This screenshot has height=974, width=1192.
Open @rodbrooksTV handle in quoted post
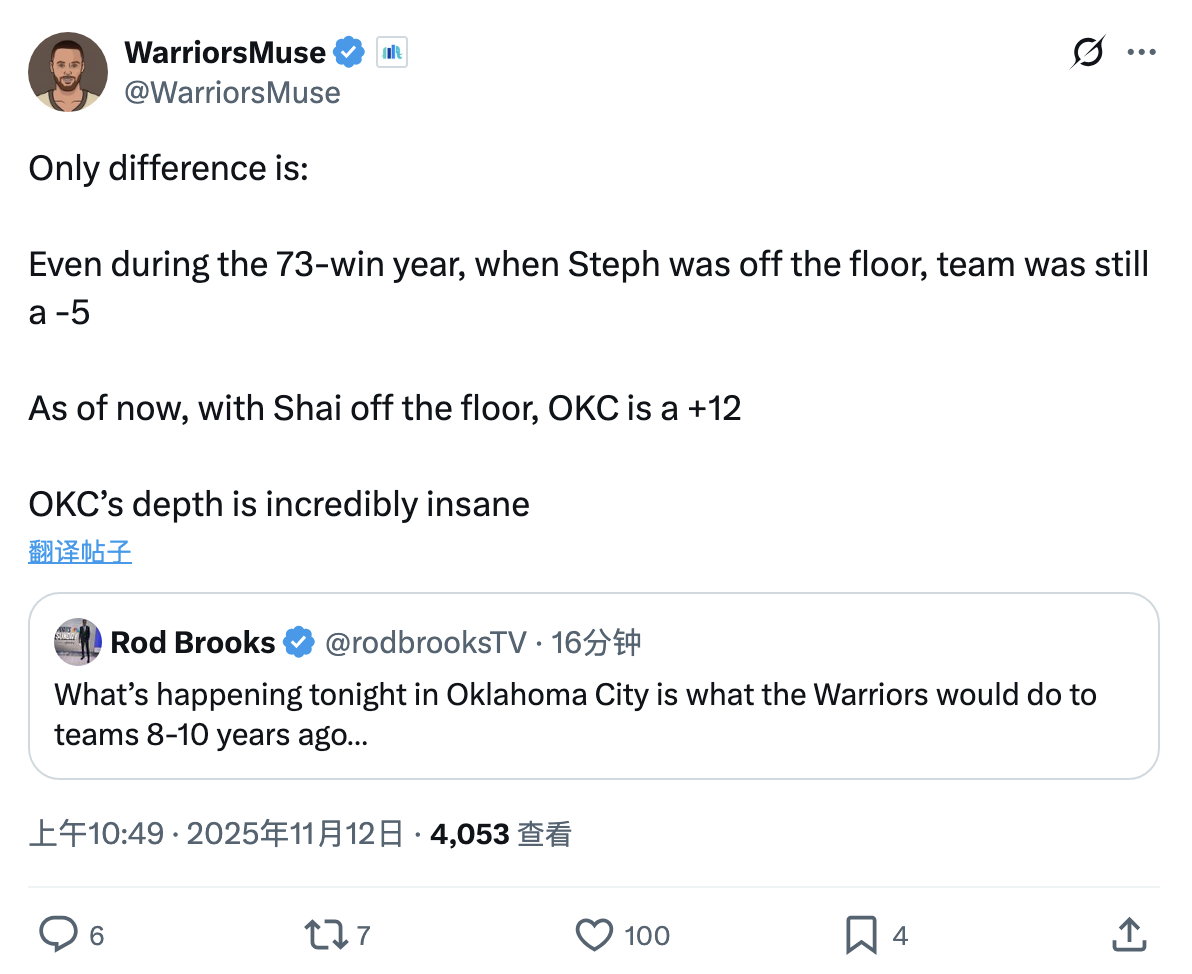(x=425, y=642)
